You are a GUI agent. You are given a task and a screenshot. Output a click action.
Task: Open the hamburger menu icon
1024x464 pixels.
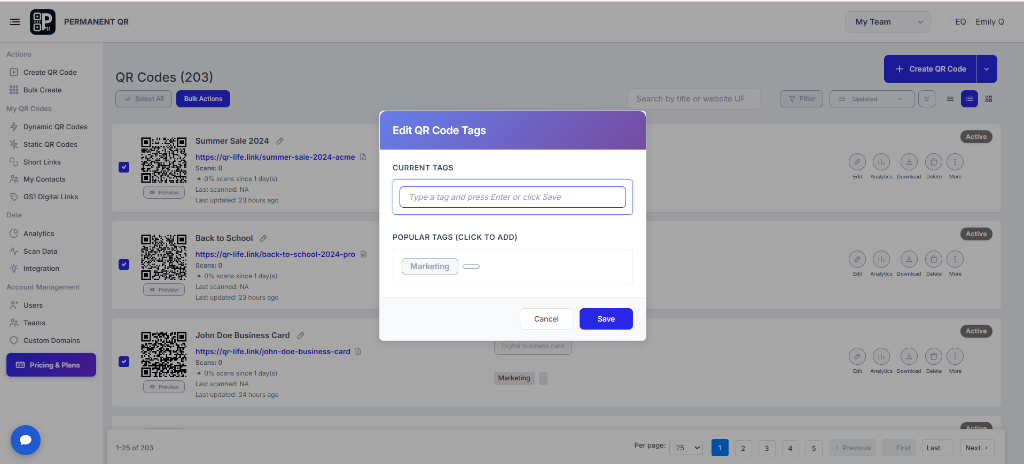pos(14,22)
